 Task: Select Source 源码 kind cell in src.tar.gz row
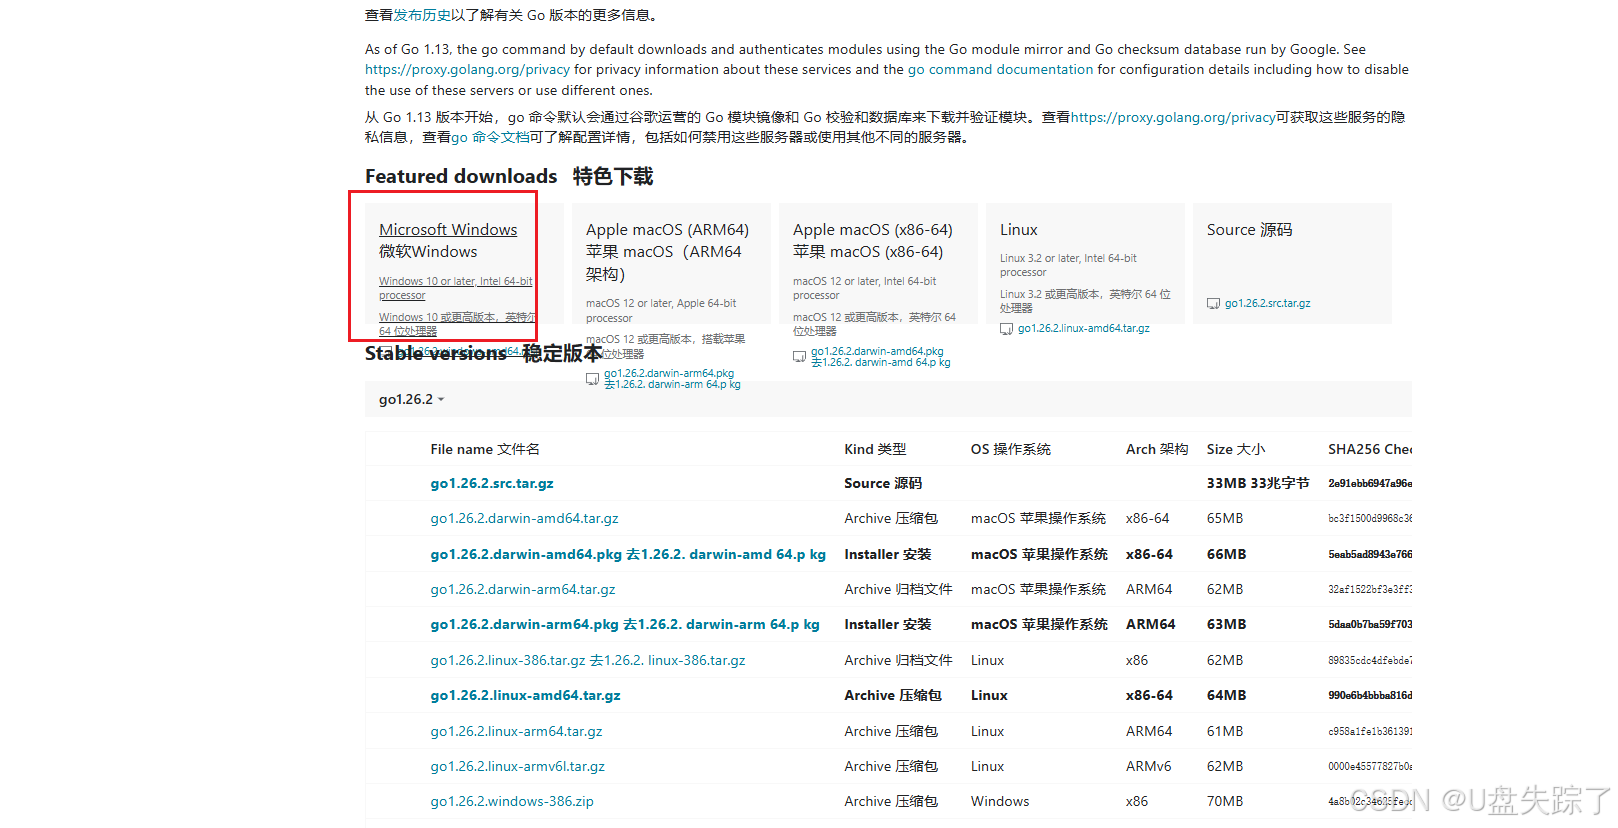click(x=883, y=483)
